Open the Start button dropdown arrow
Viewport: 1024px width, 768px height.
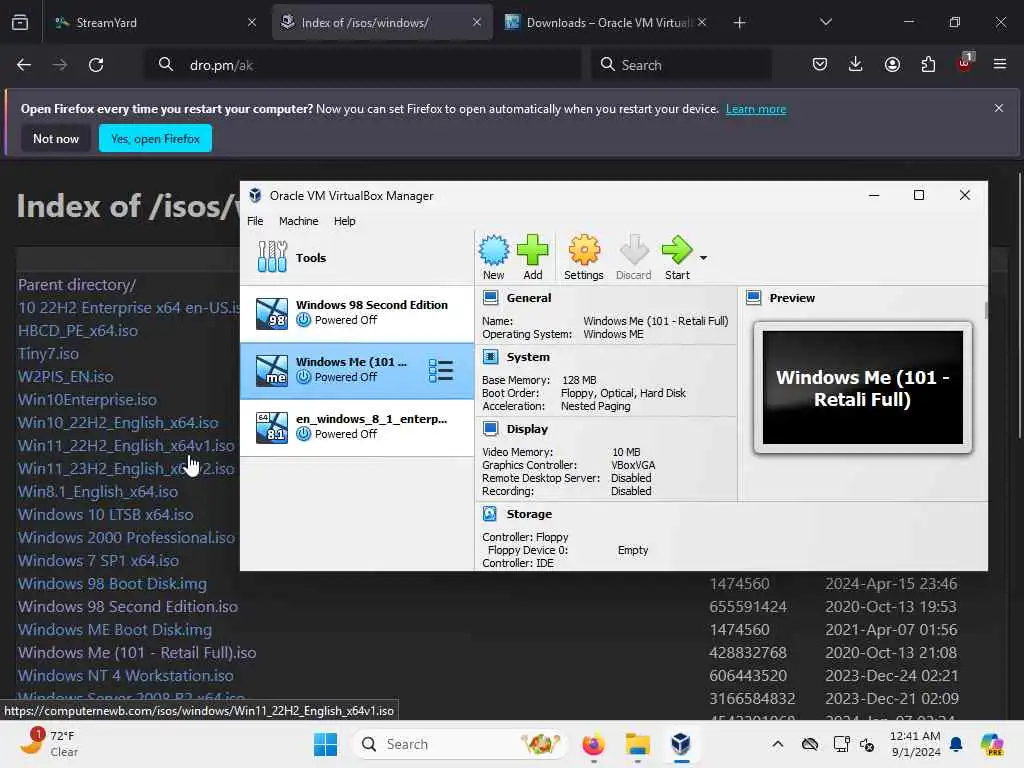(703, 258)
